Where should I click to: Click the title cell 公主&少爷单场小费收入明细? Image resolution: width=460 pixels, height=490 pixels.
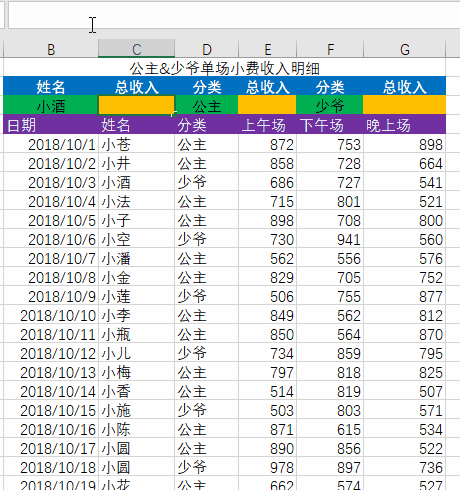(224, 68)
